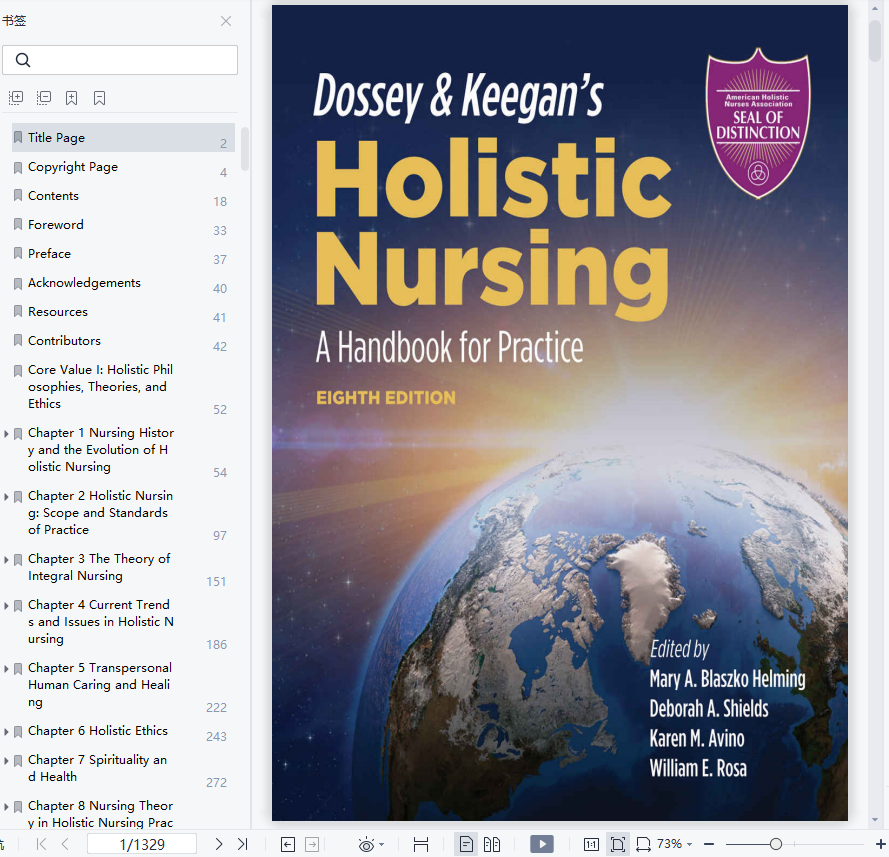The width and height of the screenshot is (889, 857).
Task: Open eye protection mode dropdown arrow
Action: [x=382, y=845]
